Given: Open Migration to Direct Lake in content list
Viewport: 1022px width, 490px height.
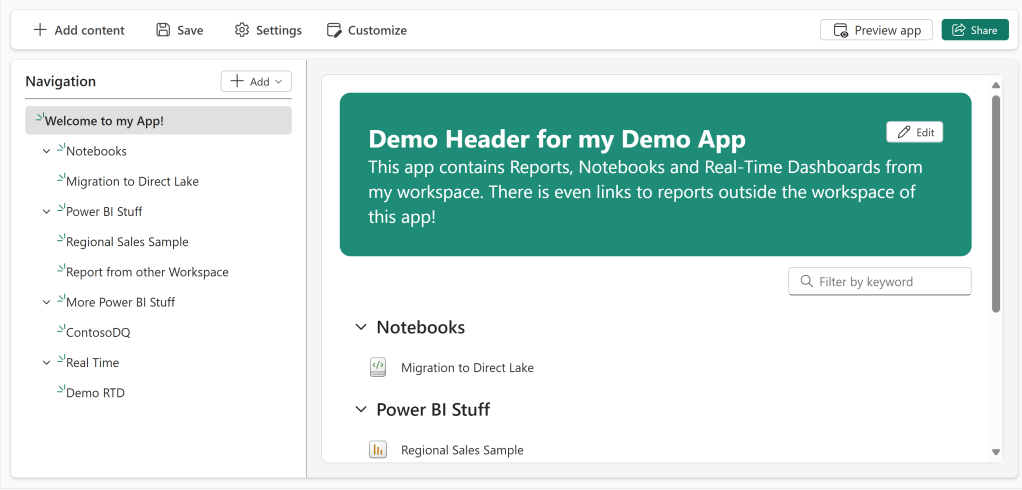Looking at the screenshot, I should click(x=467, y=368).
